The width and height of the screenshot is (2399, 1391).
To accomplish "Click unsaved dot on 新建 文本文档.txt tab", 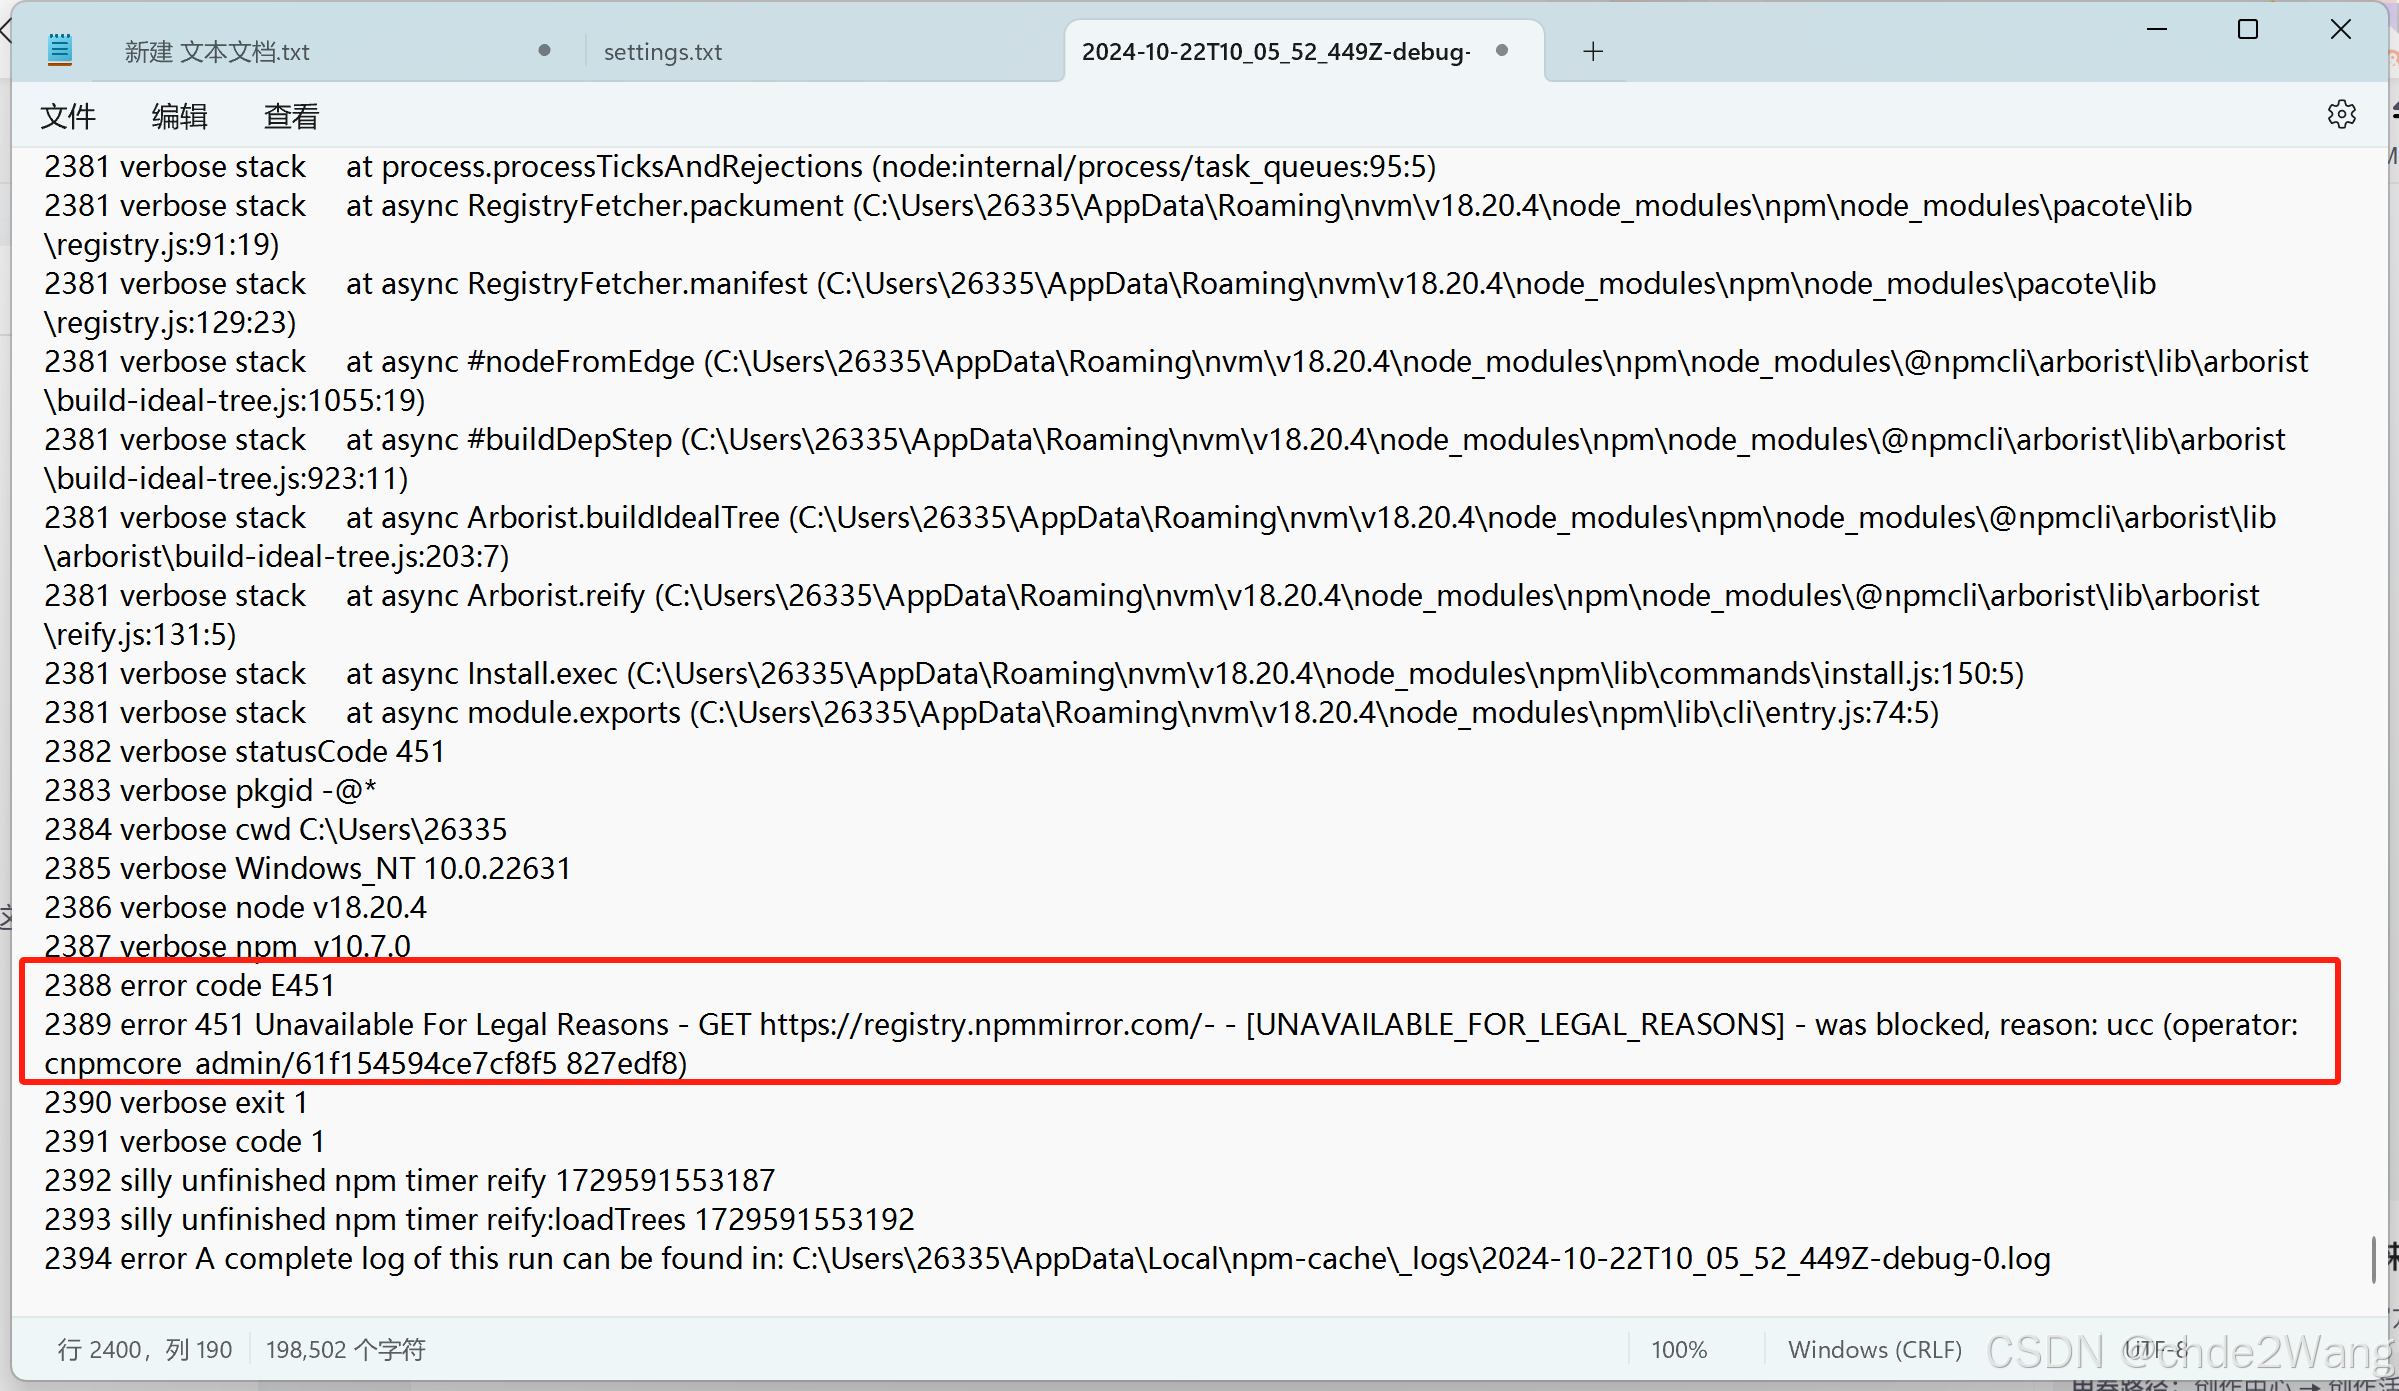I will (544, 50).
